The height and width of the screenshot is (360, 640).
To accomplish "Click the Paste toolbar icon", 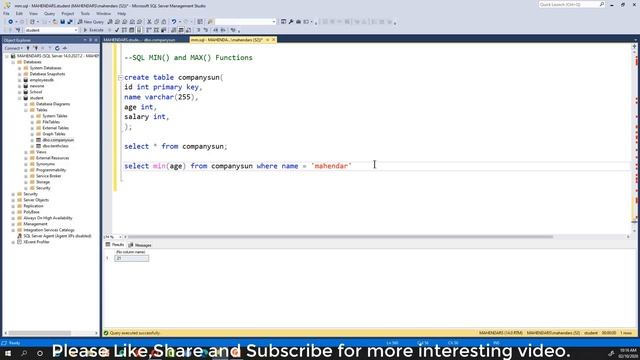I will point(164,22).
